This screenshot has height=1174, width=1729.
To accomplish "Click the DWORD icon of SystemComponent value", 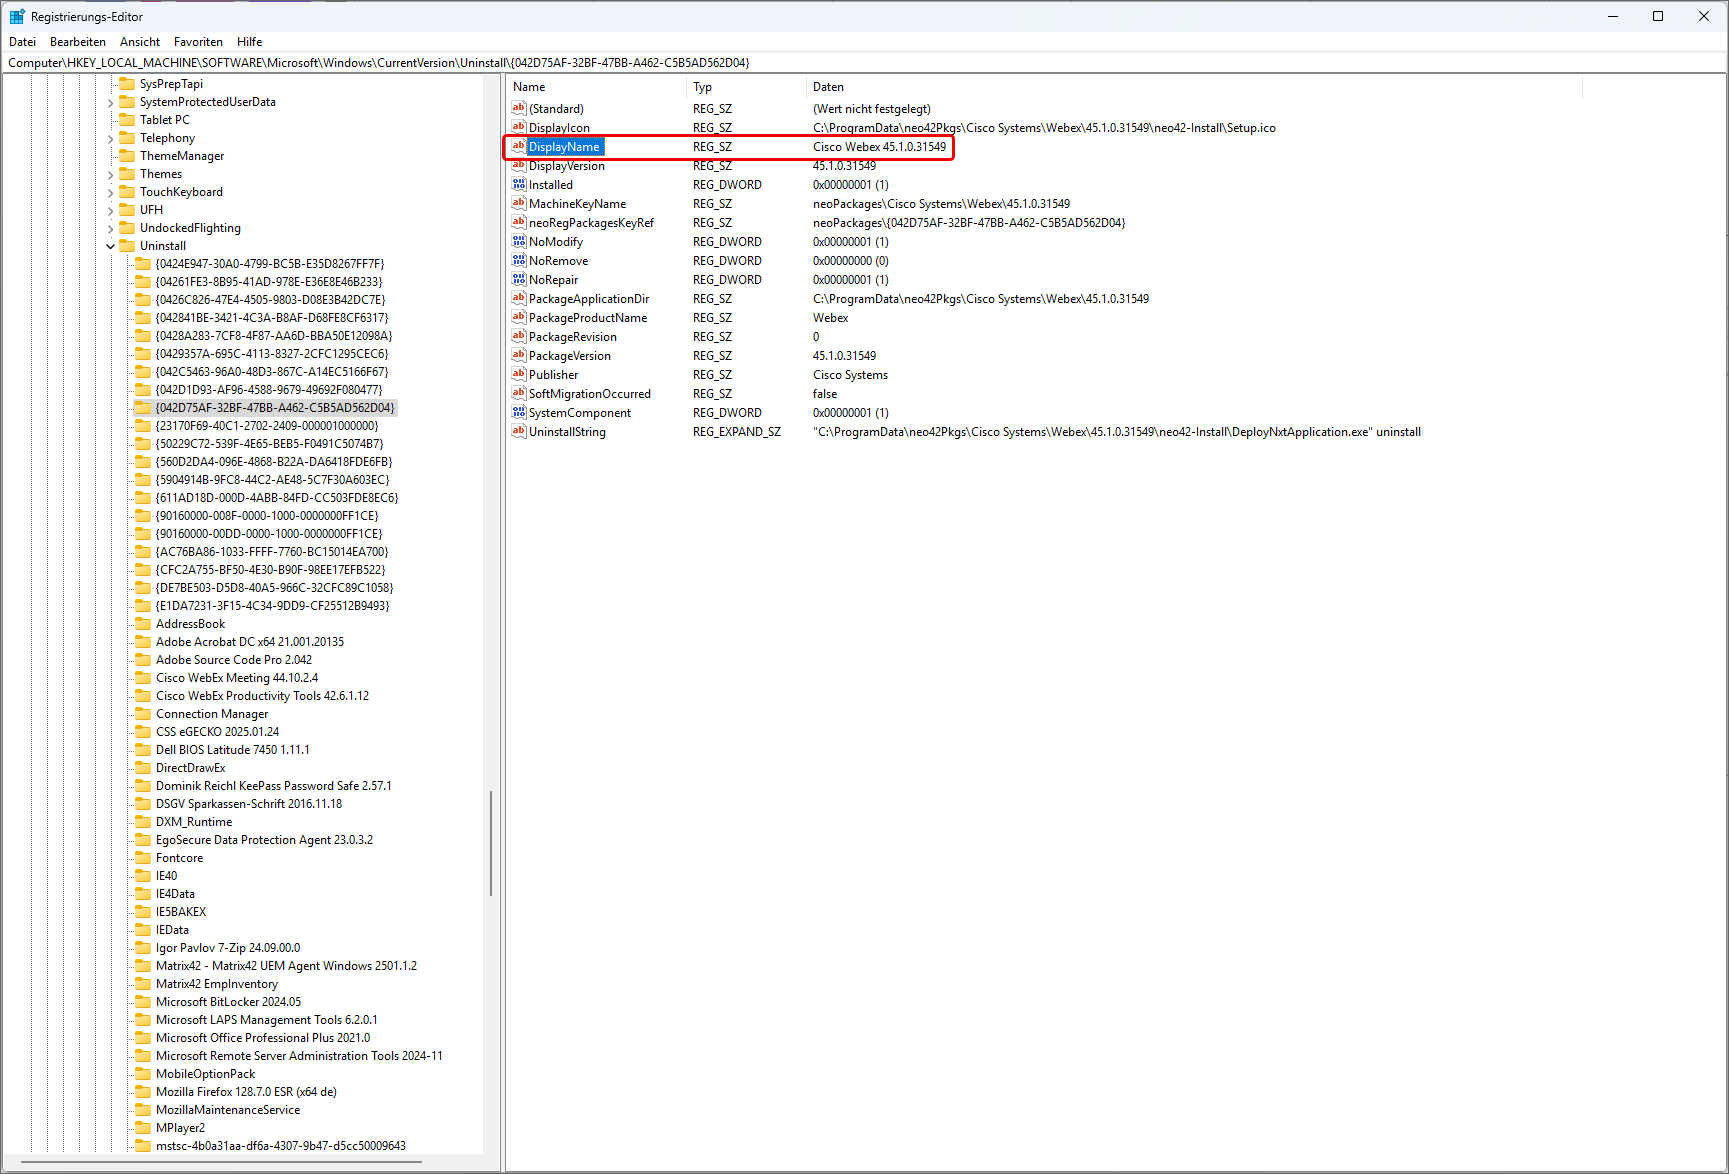I will pyautogui.click(x=518, y=412).
